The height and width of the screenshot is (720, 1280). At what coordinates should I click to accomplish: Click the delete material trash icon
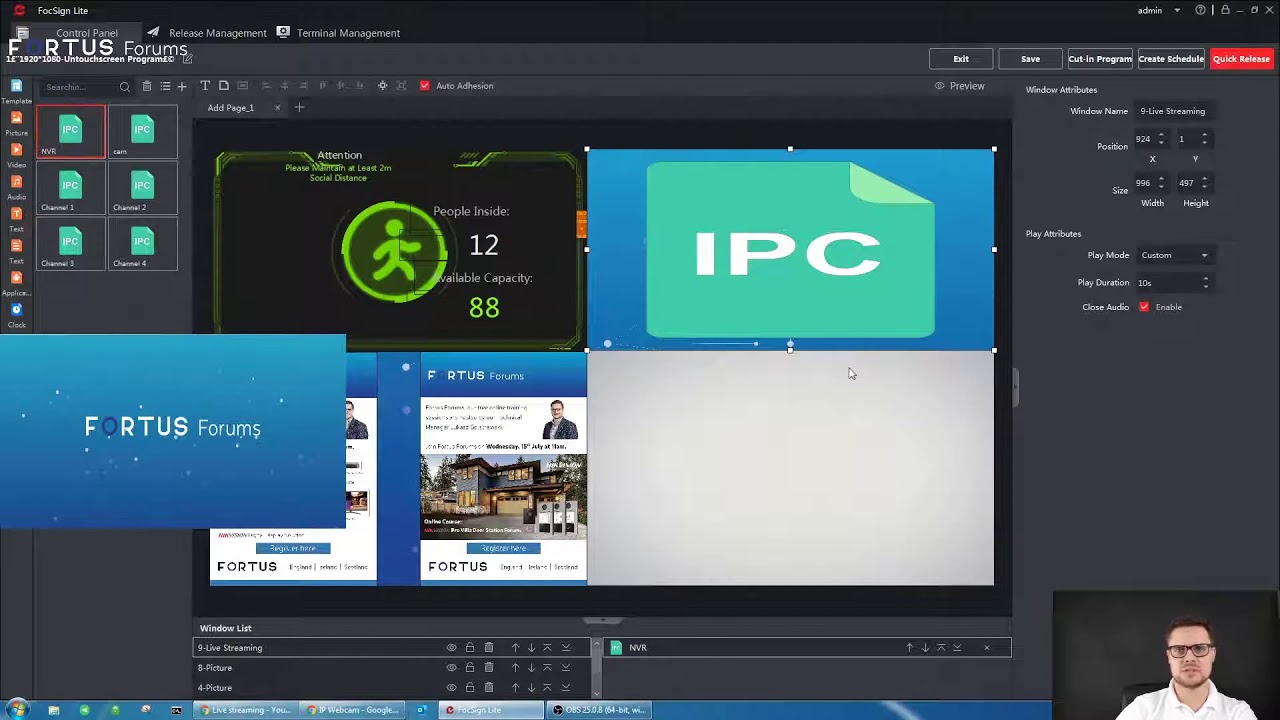tap(147, 86)
